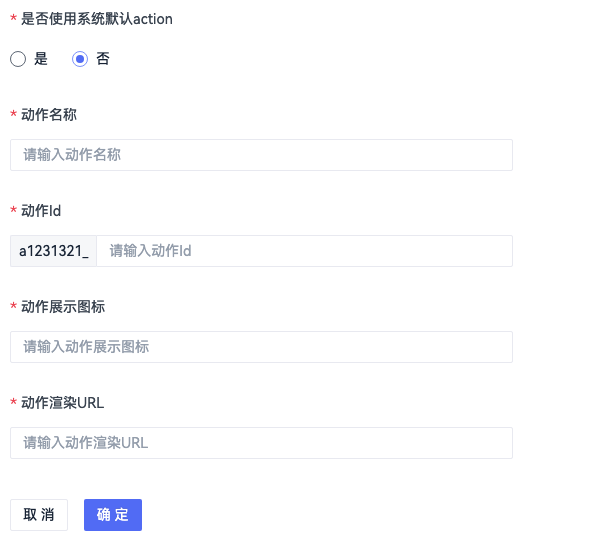
Task: Click the 是 option label text
Action: click(41, 59)
